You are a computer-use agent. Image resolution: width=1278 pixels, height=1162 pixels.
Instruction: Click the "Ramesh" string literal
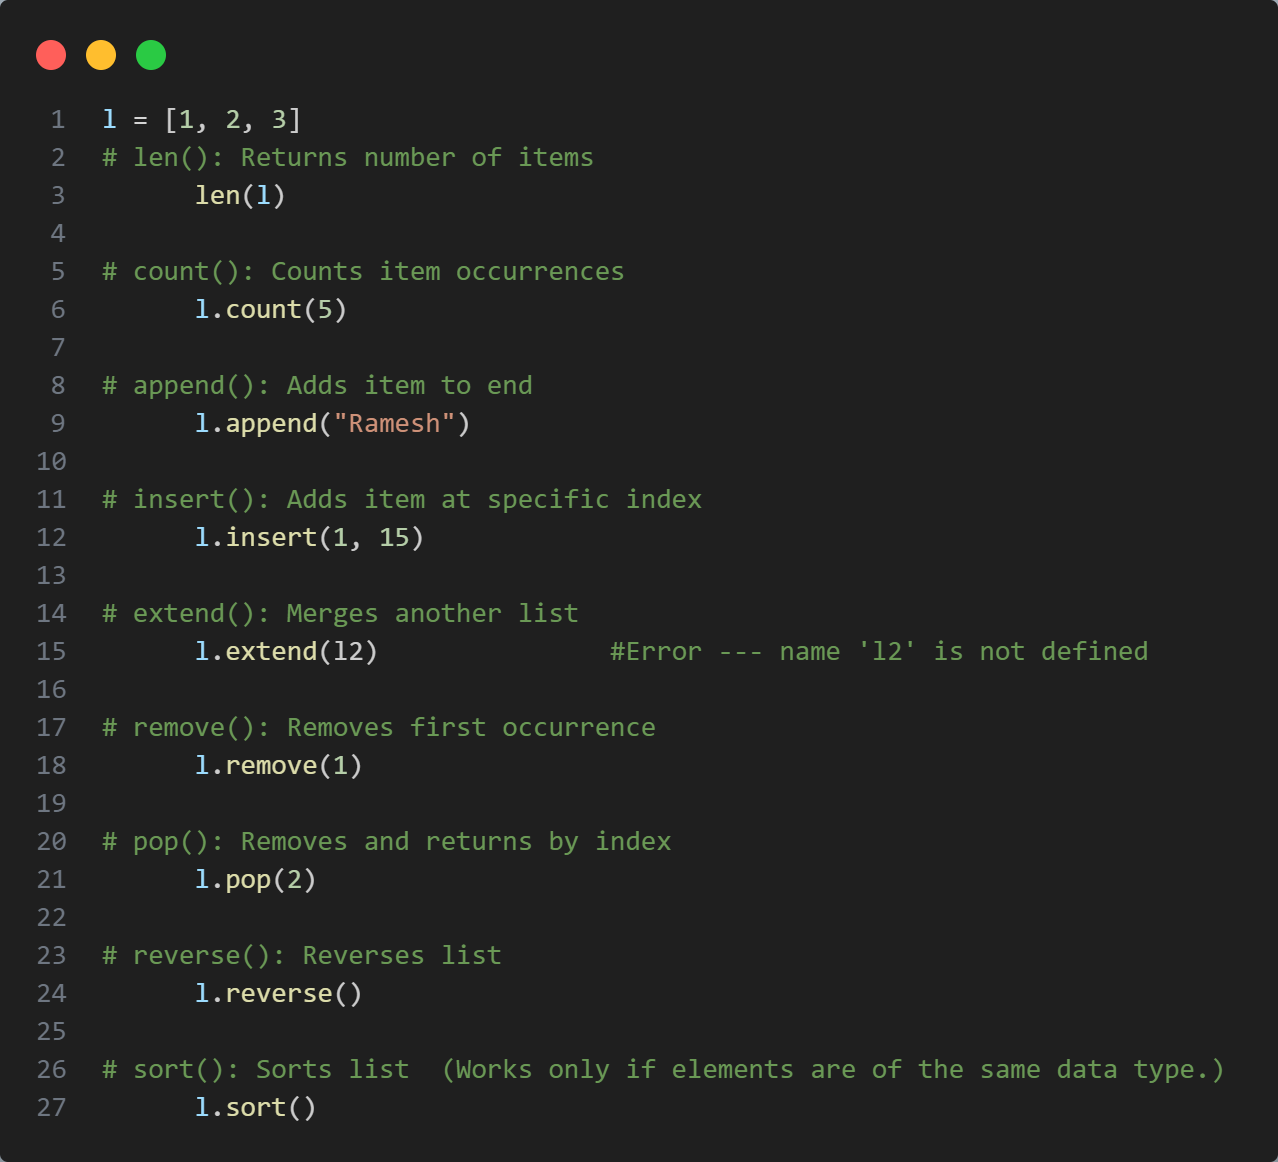[394, 424]
